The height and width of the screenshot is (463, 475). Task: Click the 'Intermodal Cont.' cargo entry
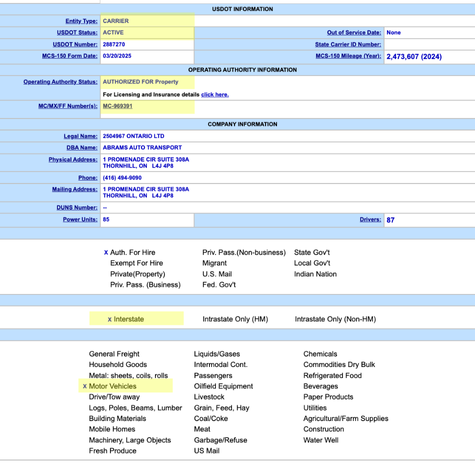tap(221, 365)
